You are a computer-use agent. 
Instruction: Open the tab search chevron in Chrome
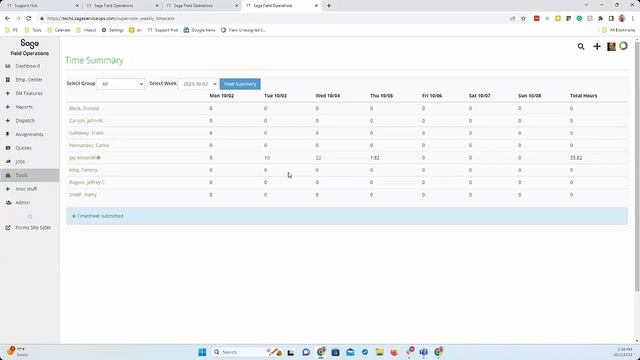tap(586, 5)
